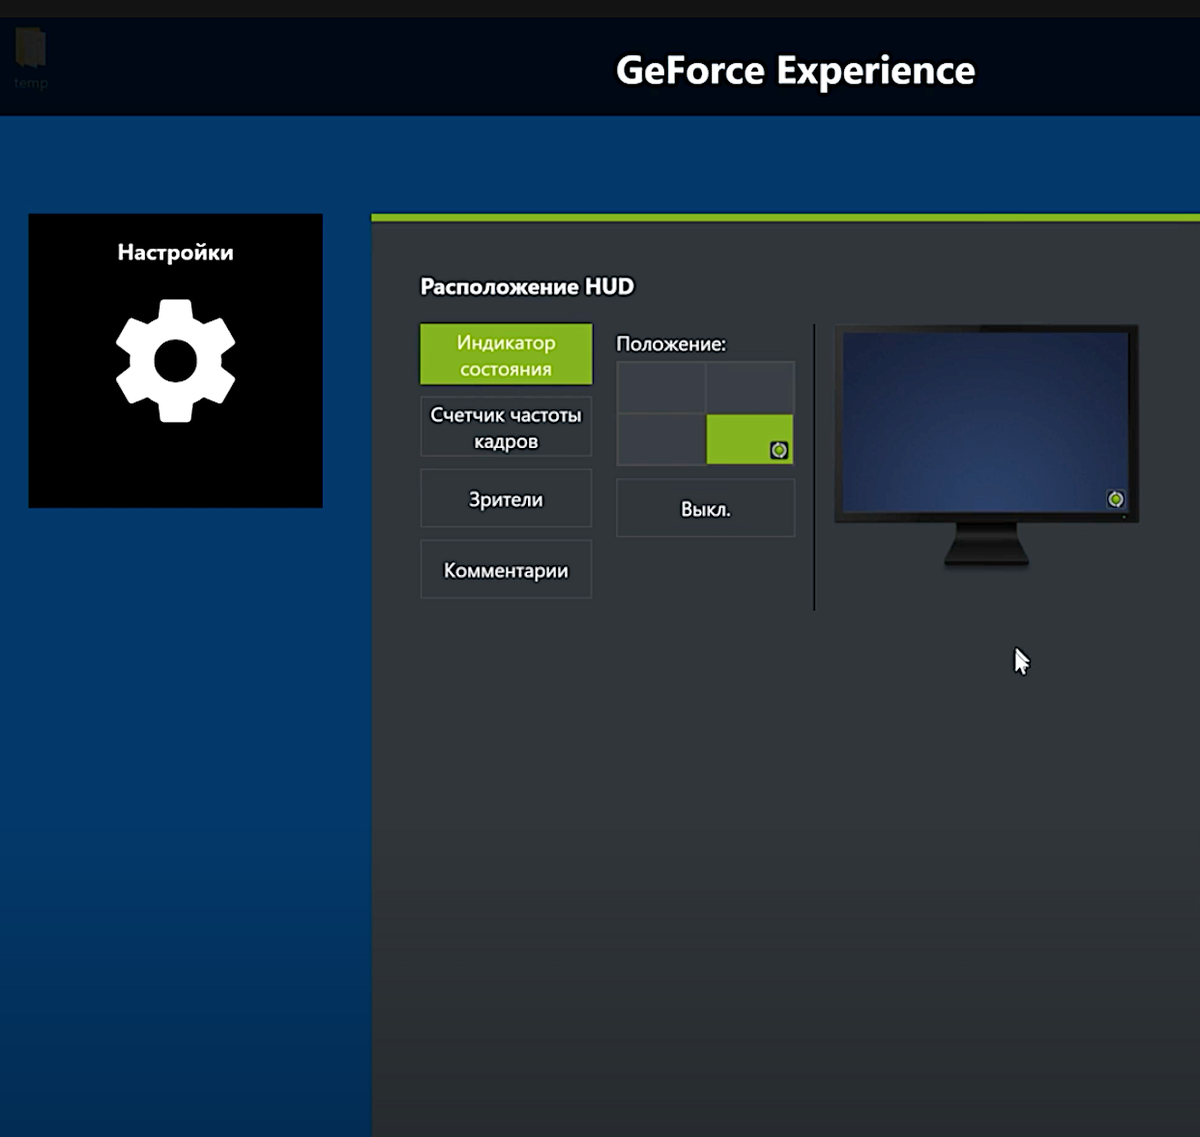Set position to top-right quadrant
Viewport: 1200px width, 1137px height.
[x=750, y=388]
